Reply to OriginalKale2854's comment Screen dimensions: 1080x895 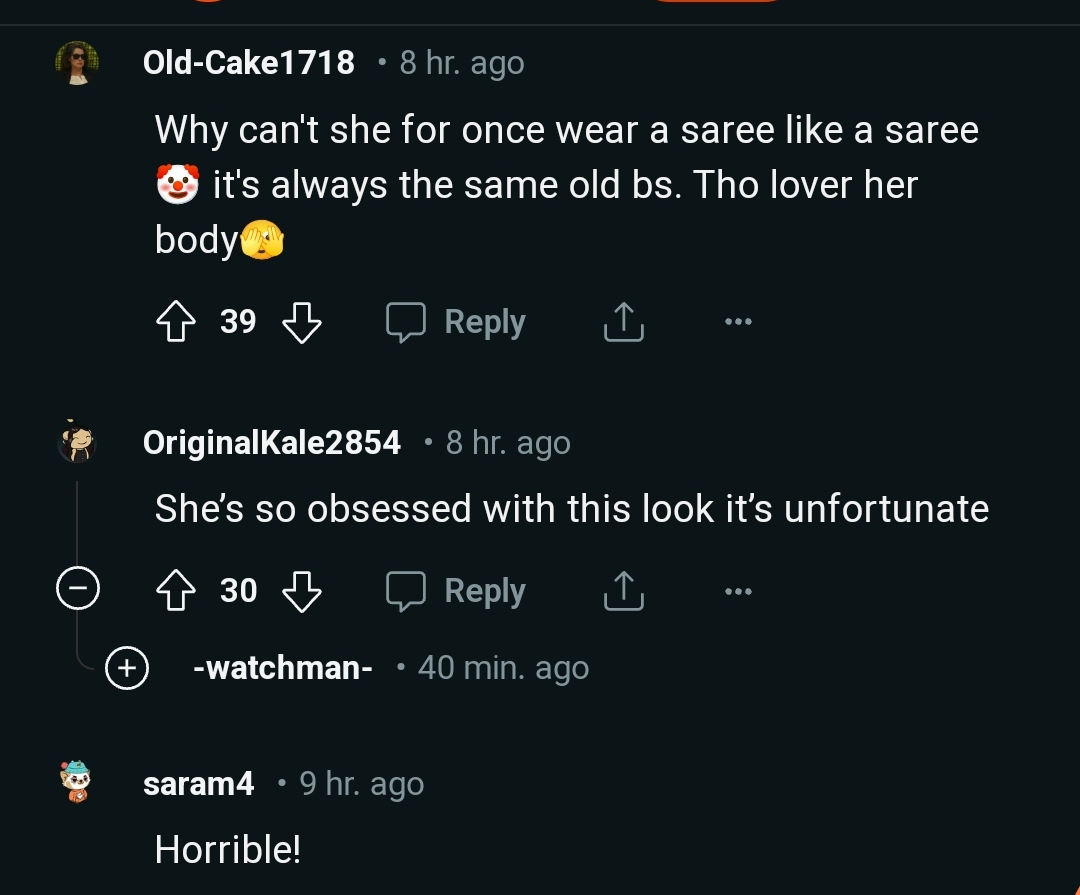pyautogui.click(x=455, y=590)
